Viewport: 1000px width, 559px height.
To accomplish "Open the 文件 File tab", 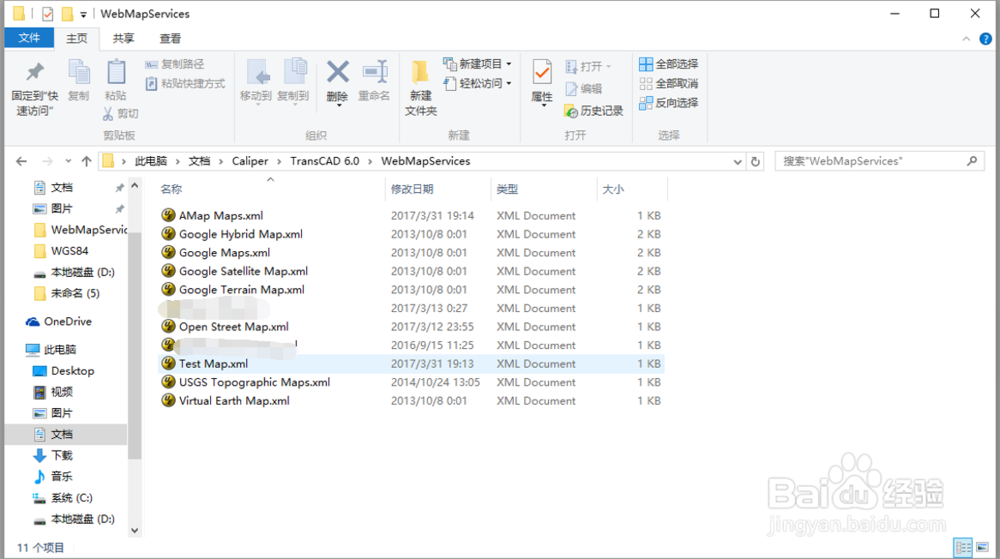I will coord(29,38).
